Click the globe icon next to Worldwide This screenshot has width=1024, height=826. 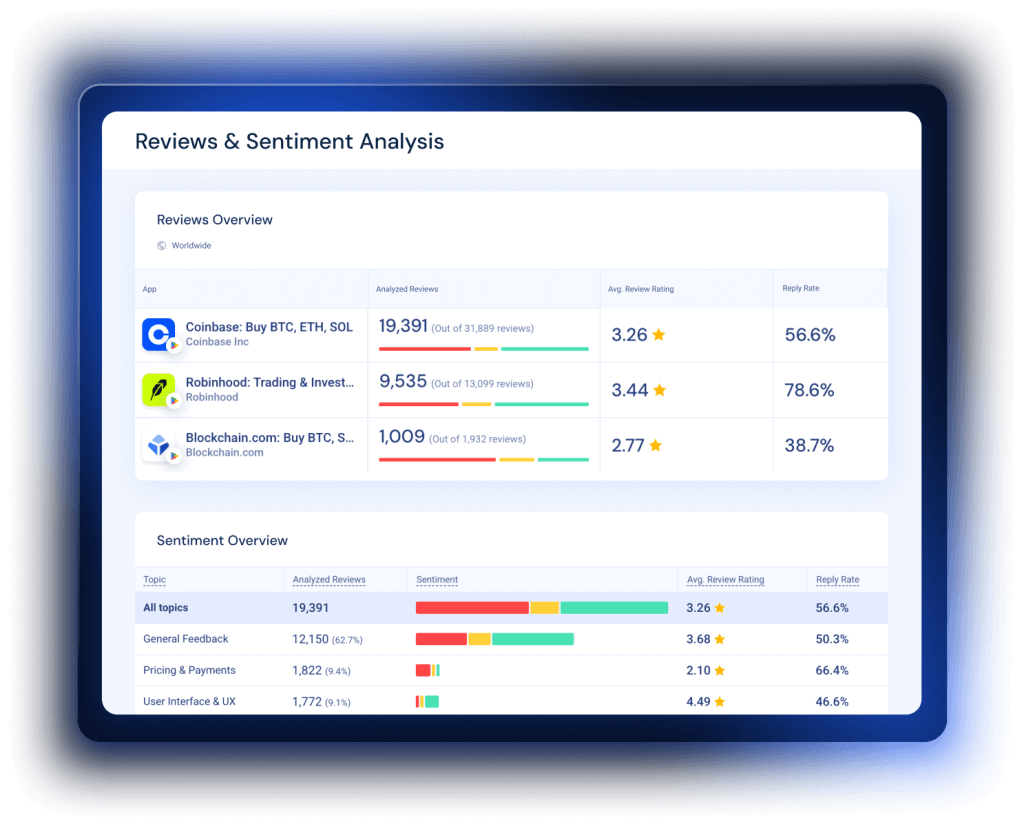pos(161,245)
